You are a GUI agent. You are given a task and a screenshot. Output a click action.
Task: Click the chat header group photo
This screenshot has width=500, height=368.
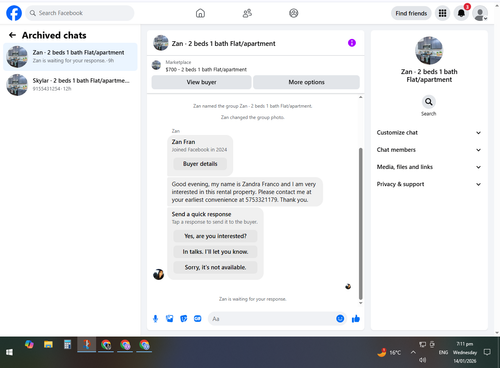click(x=161, y=43)
